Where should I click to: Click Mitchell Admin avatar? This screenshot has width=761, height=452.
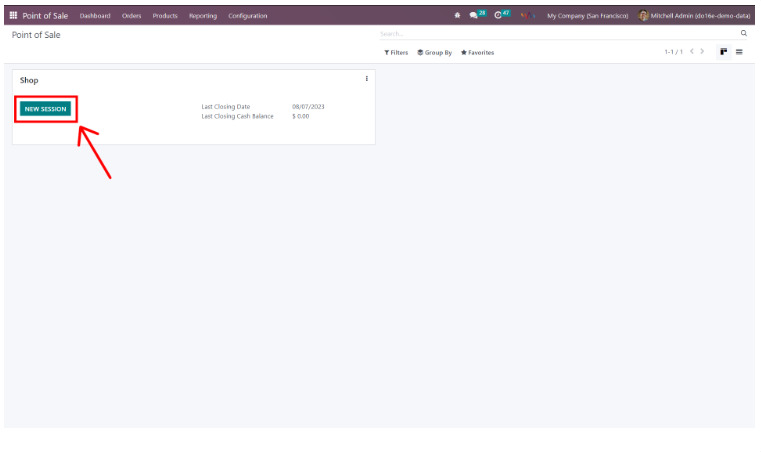[x=644, y=16]
